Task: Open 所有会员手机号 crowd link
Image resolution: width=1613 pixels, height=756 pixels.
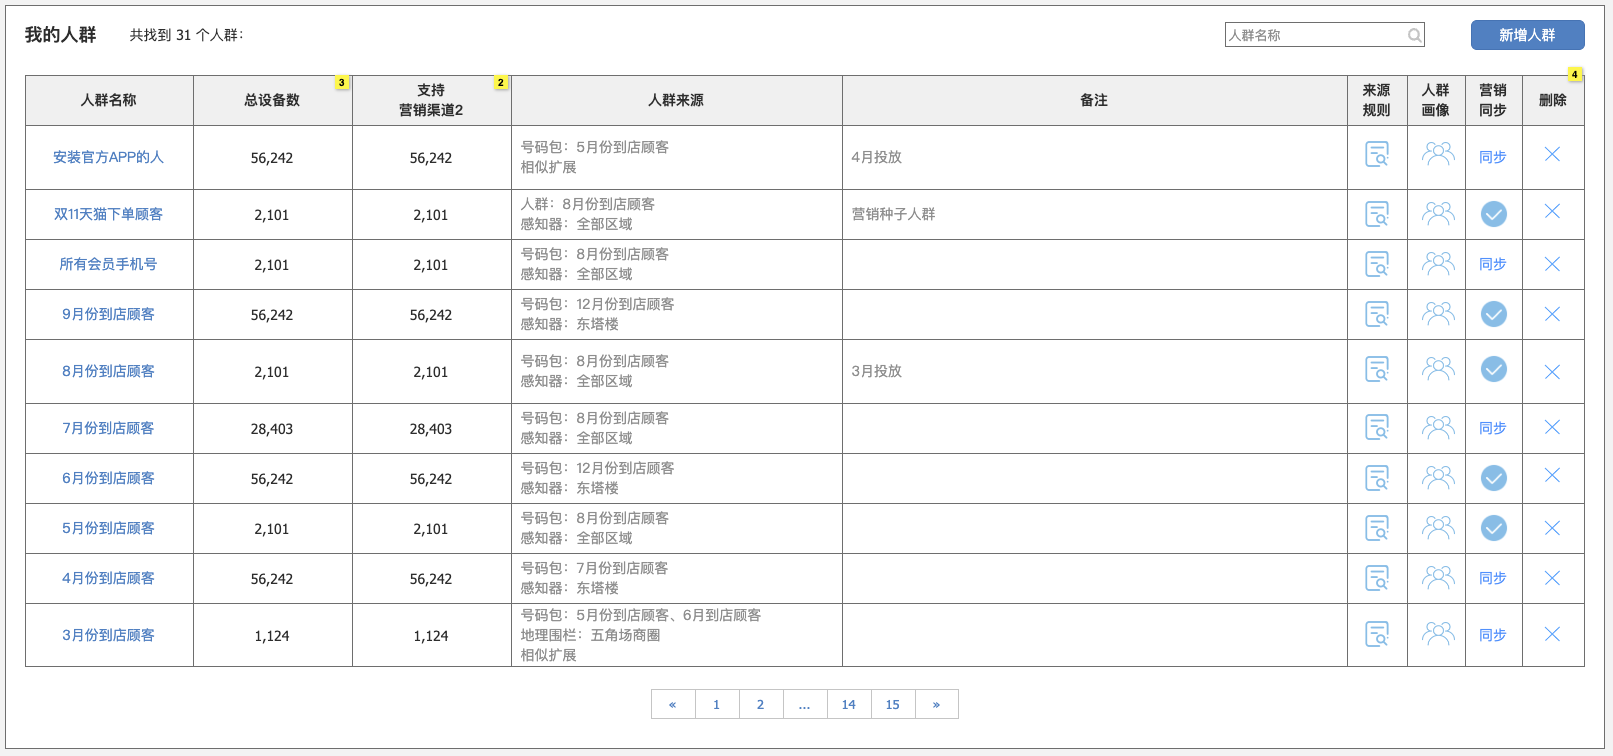Action: click(108, 264)
